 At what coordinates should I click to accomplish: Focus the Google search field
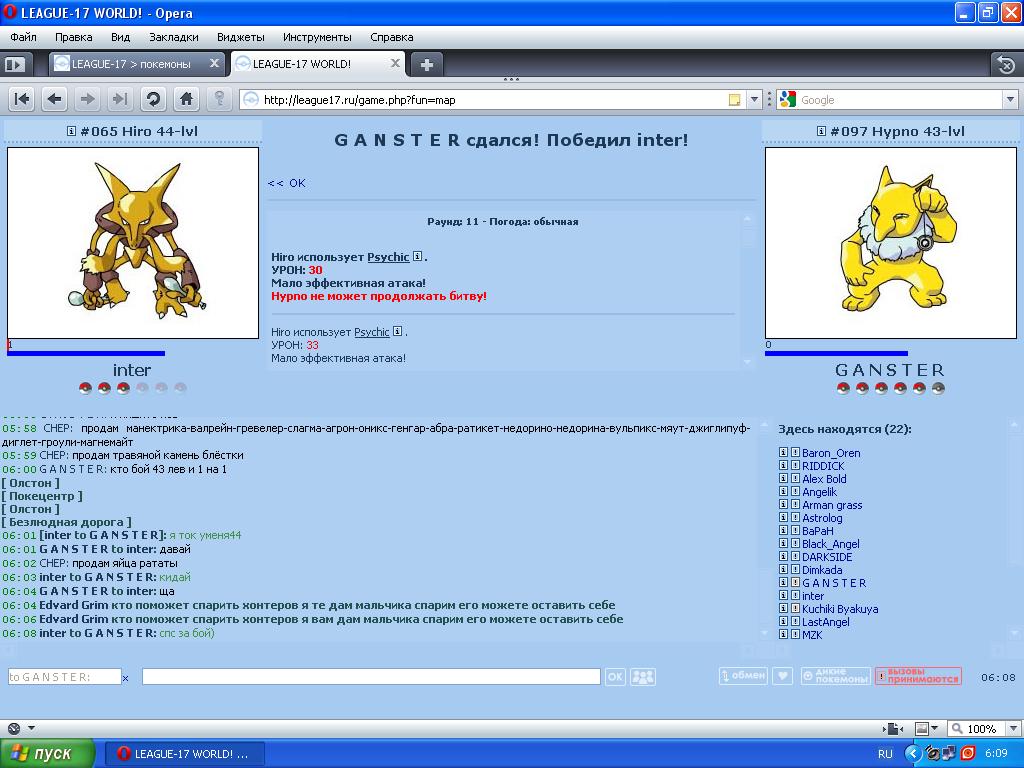pyautogui.click(x=901, y=100)
